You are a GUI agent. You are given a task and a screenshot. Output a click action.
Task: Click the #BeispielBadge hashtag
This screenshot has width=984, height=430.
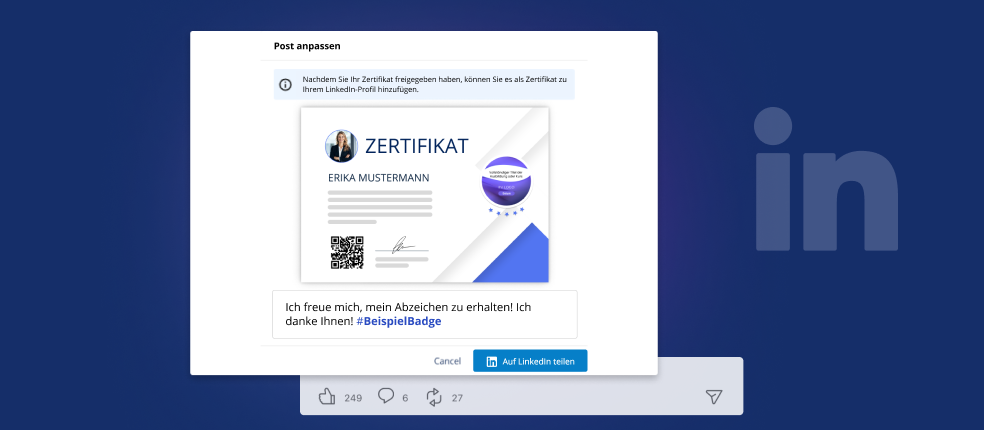[399, 321]
